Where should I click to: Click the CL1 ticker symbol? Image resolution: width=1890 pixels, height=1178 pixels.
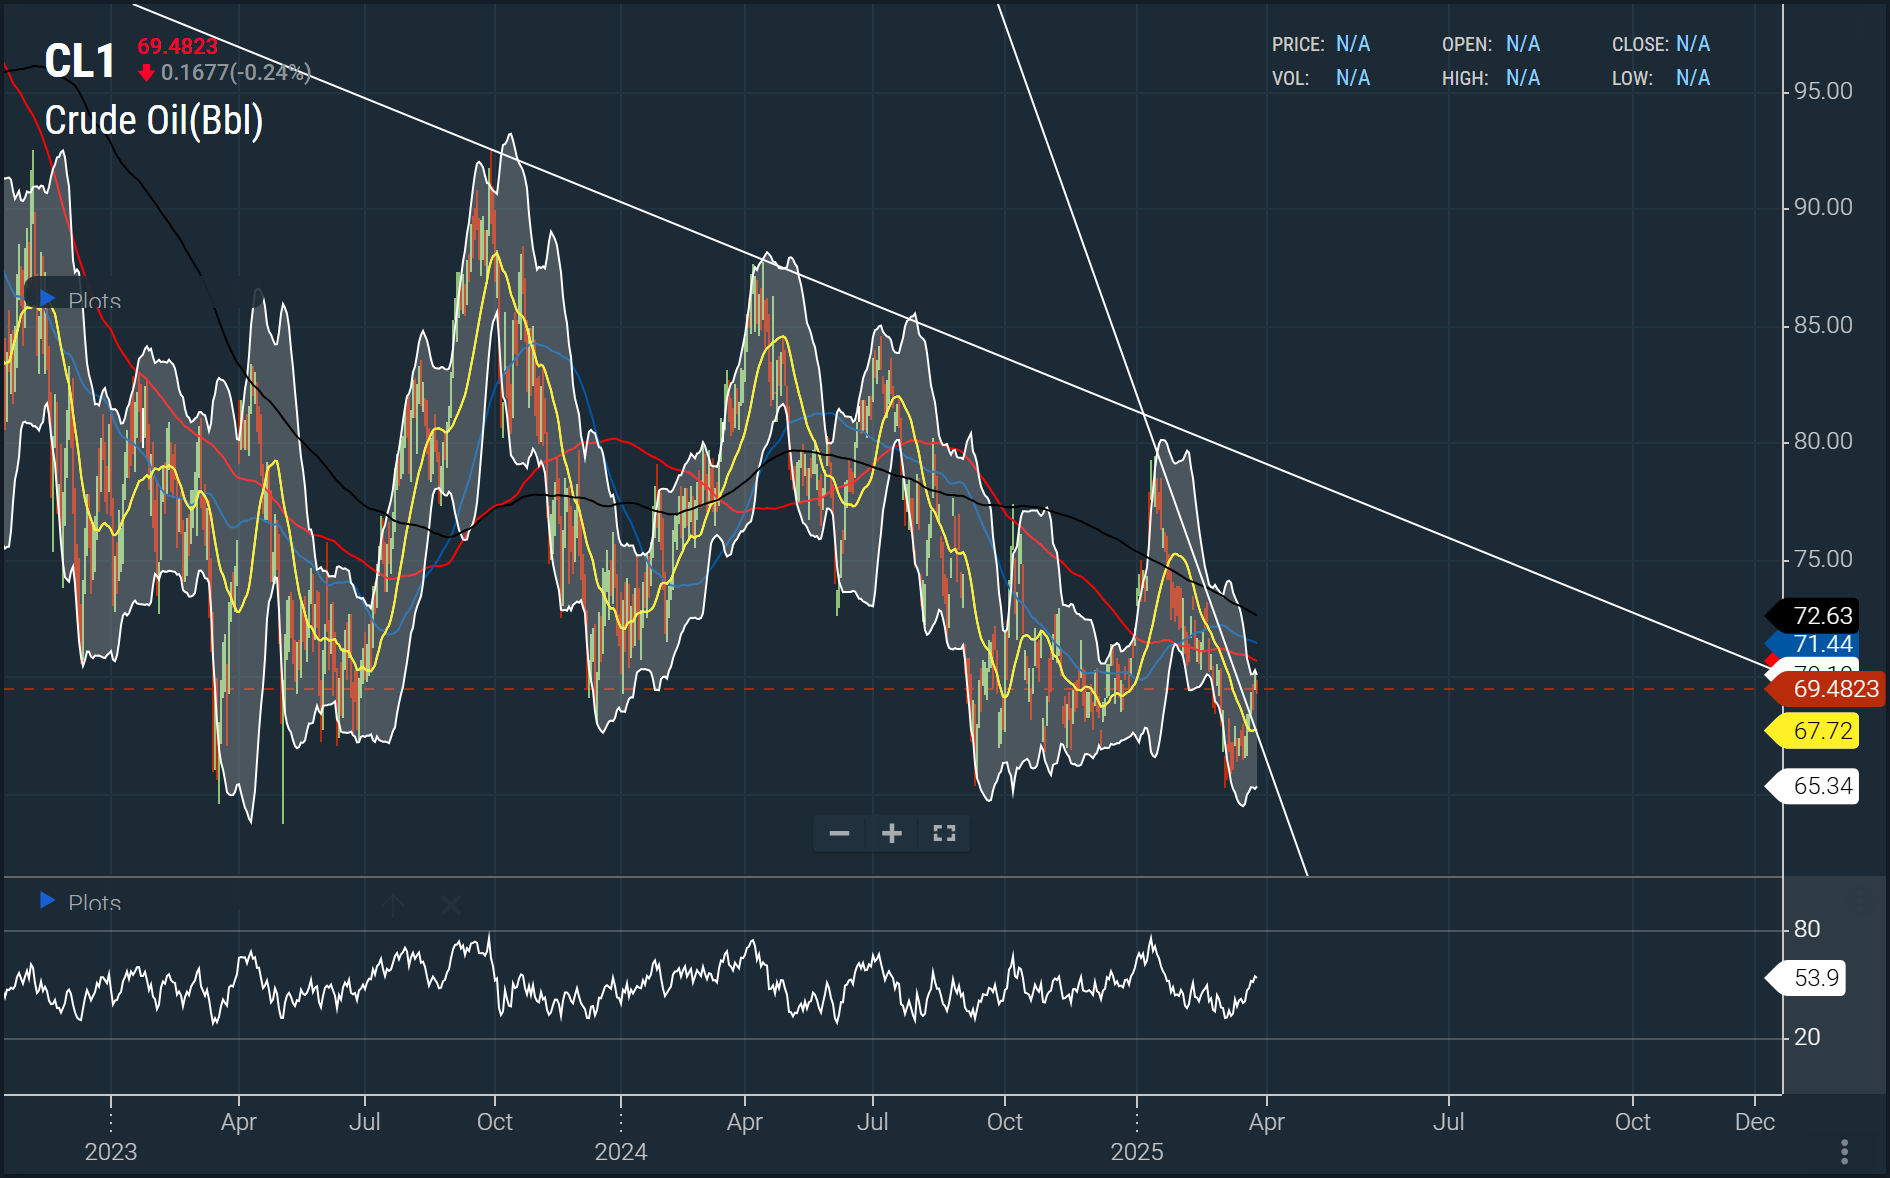[80, 62]
